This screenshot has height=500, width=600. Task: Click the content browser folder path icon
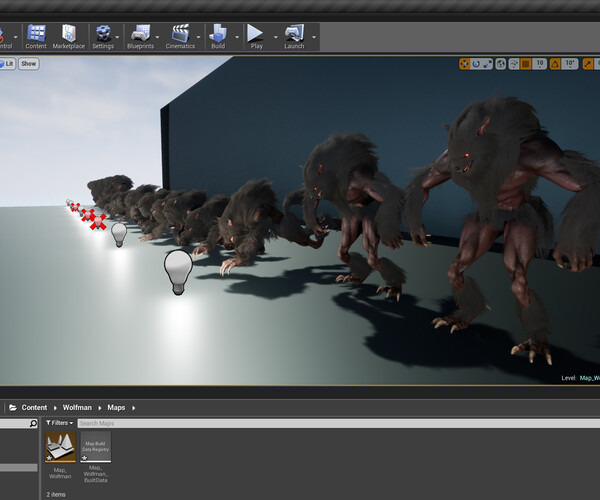[13, 407]
